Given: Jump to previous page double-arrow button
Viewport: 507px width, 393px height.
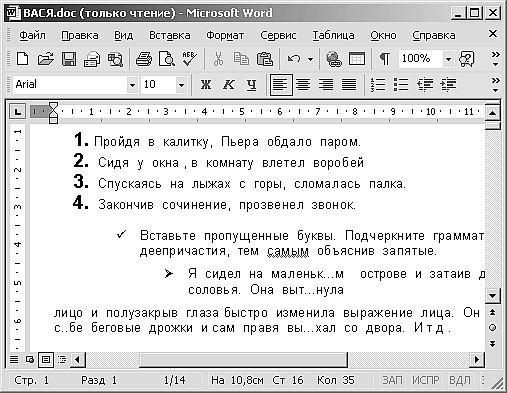Looking at the screenshot, I should (492, 312).
